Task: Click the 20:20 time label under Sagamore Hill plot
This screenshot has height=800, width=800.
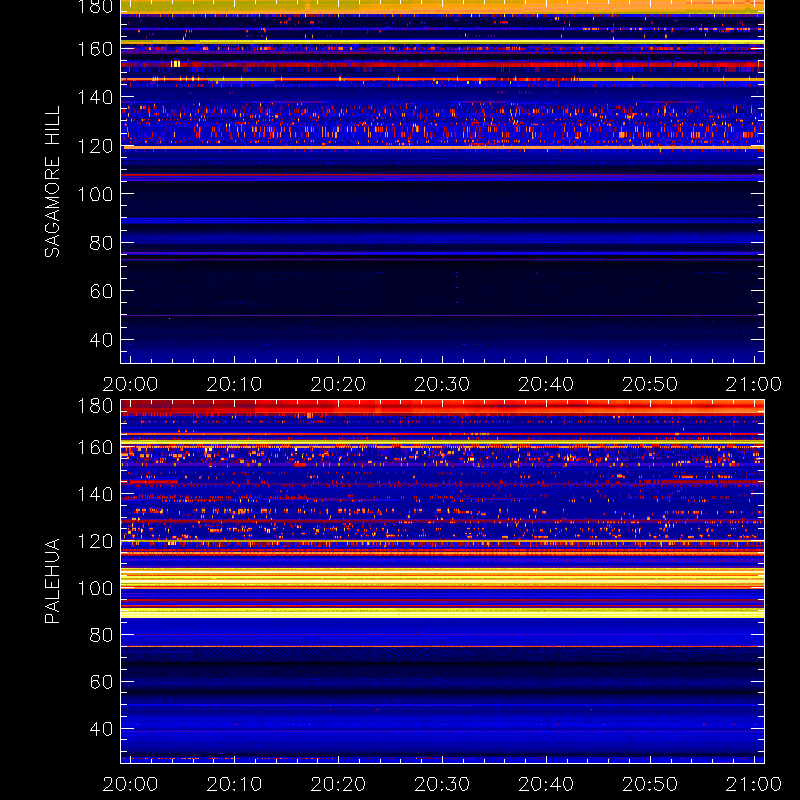Action: [x=338, y=384]
